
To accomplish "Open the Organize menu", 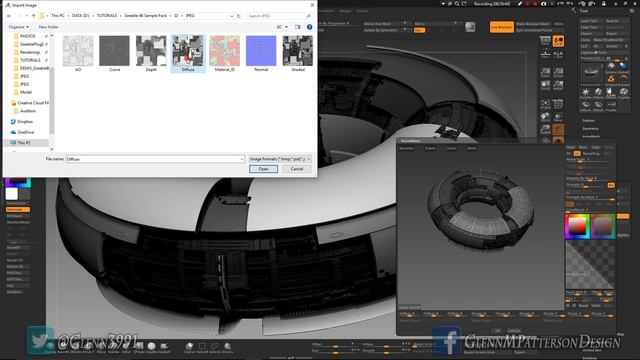I will [18, 27].
